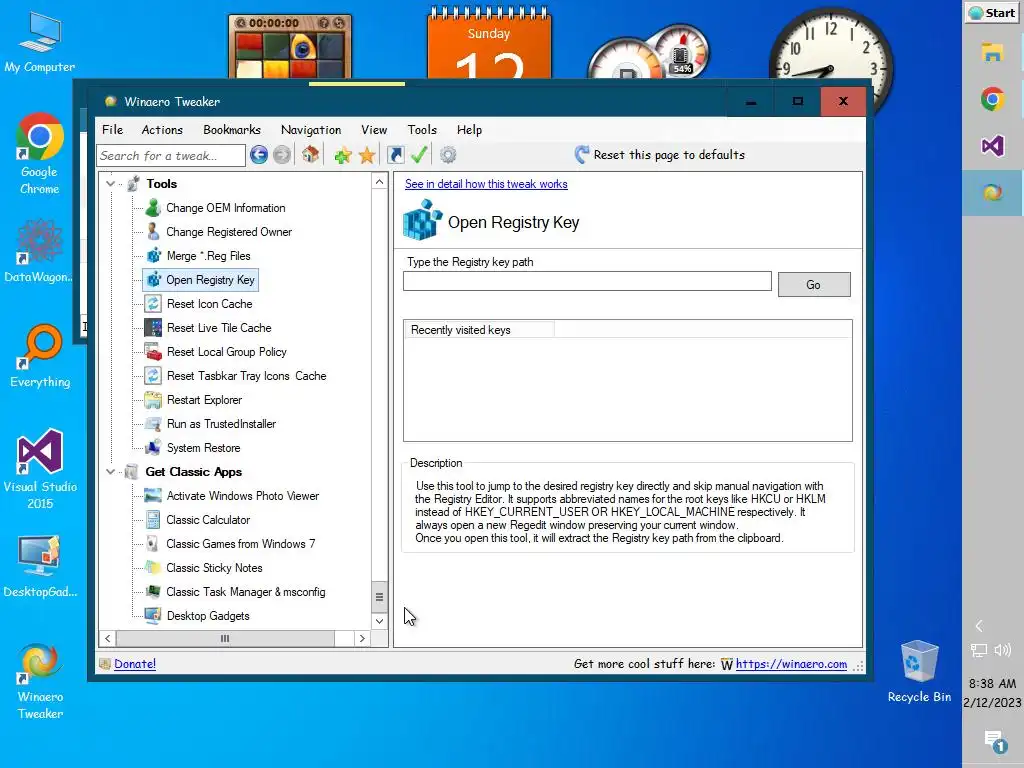Select Classic Games from Windows 7
The width and height of the screenshot is (1024, 768).
(240, 544)
